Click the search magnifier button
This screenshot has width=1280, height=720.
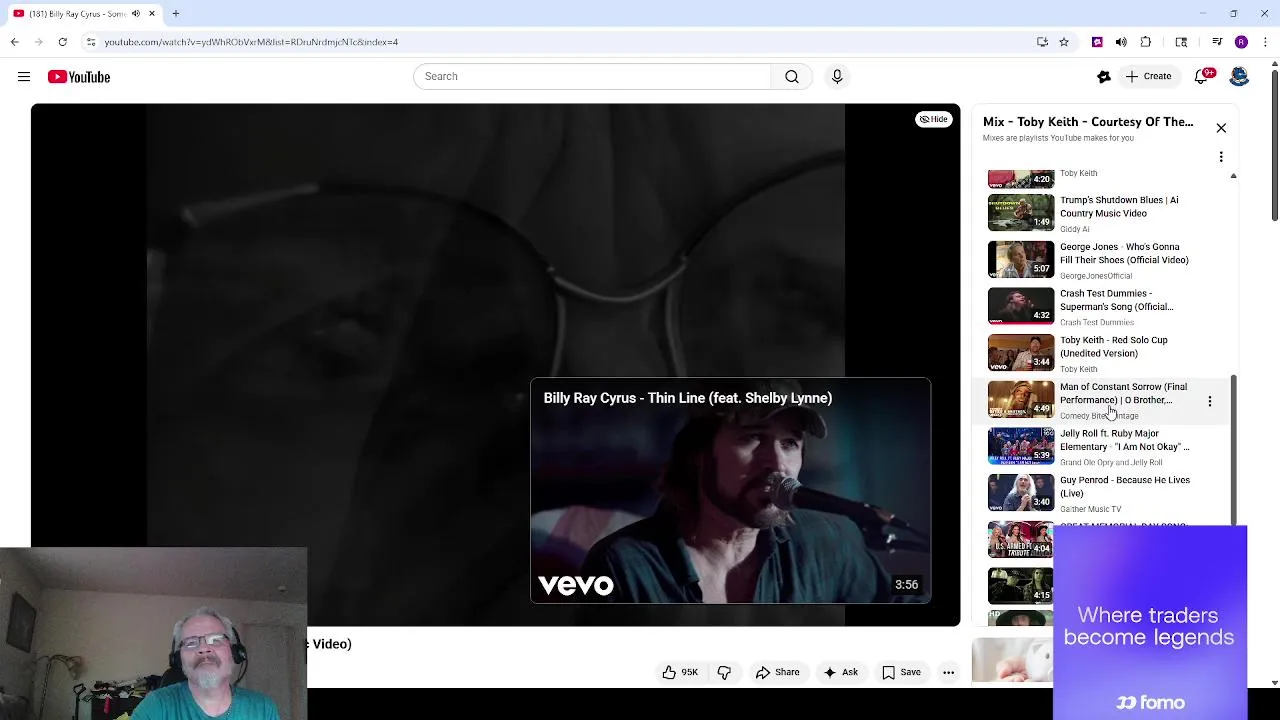click(791, 77)
